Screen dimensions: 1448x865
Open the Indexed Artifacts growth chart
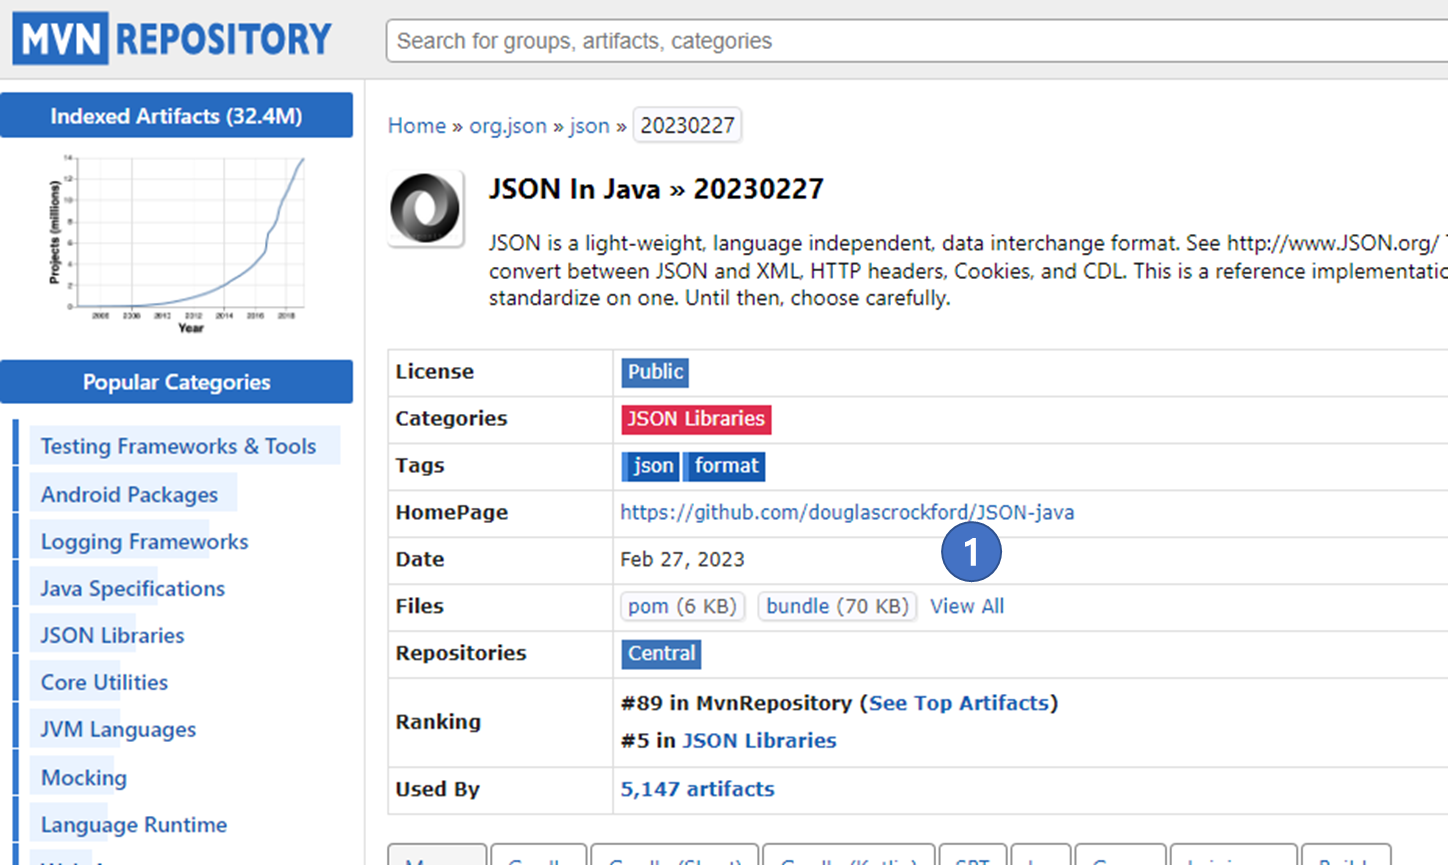pos(177,244)
